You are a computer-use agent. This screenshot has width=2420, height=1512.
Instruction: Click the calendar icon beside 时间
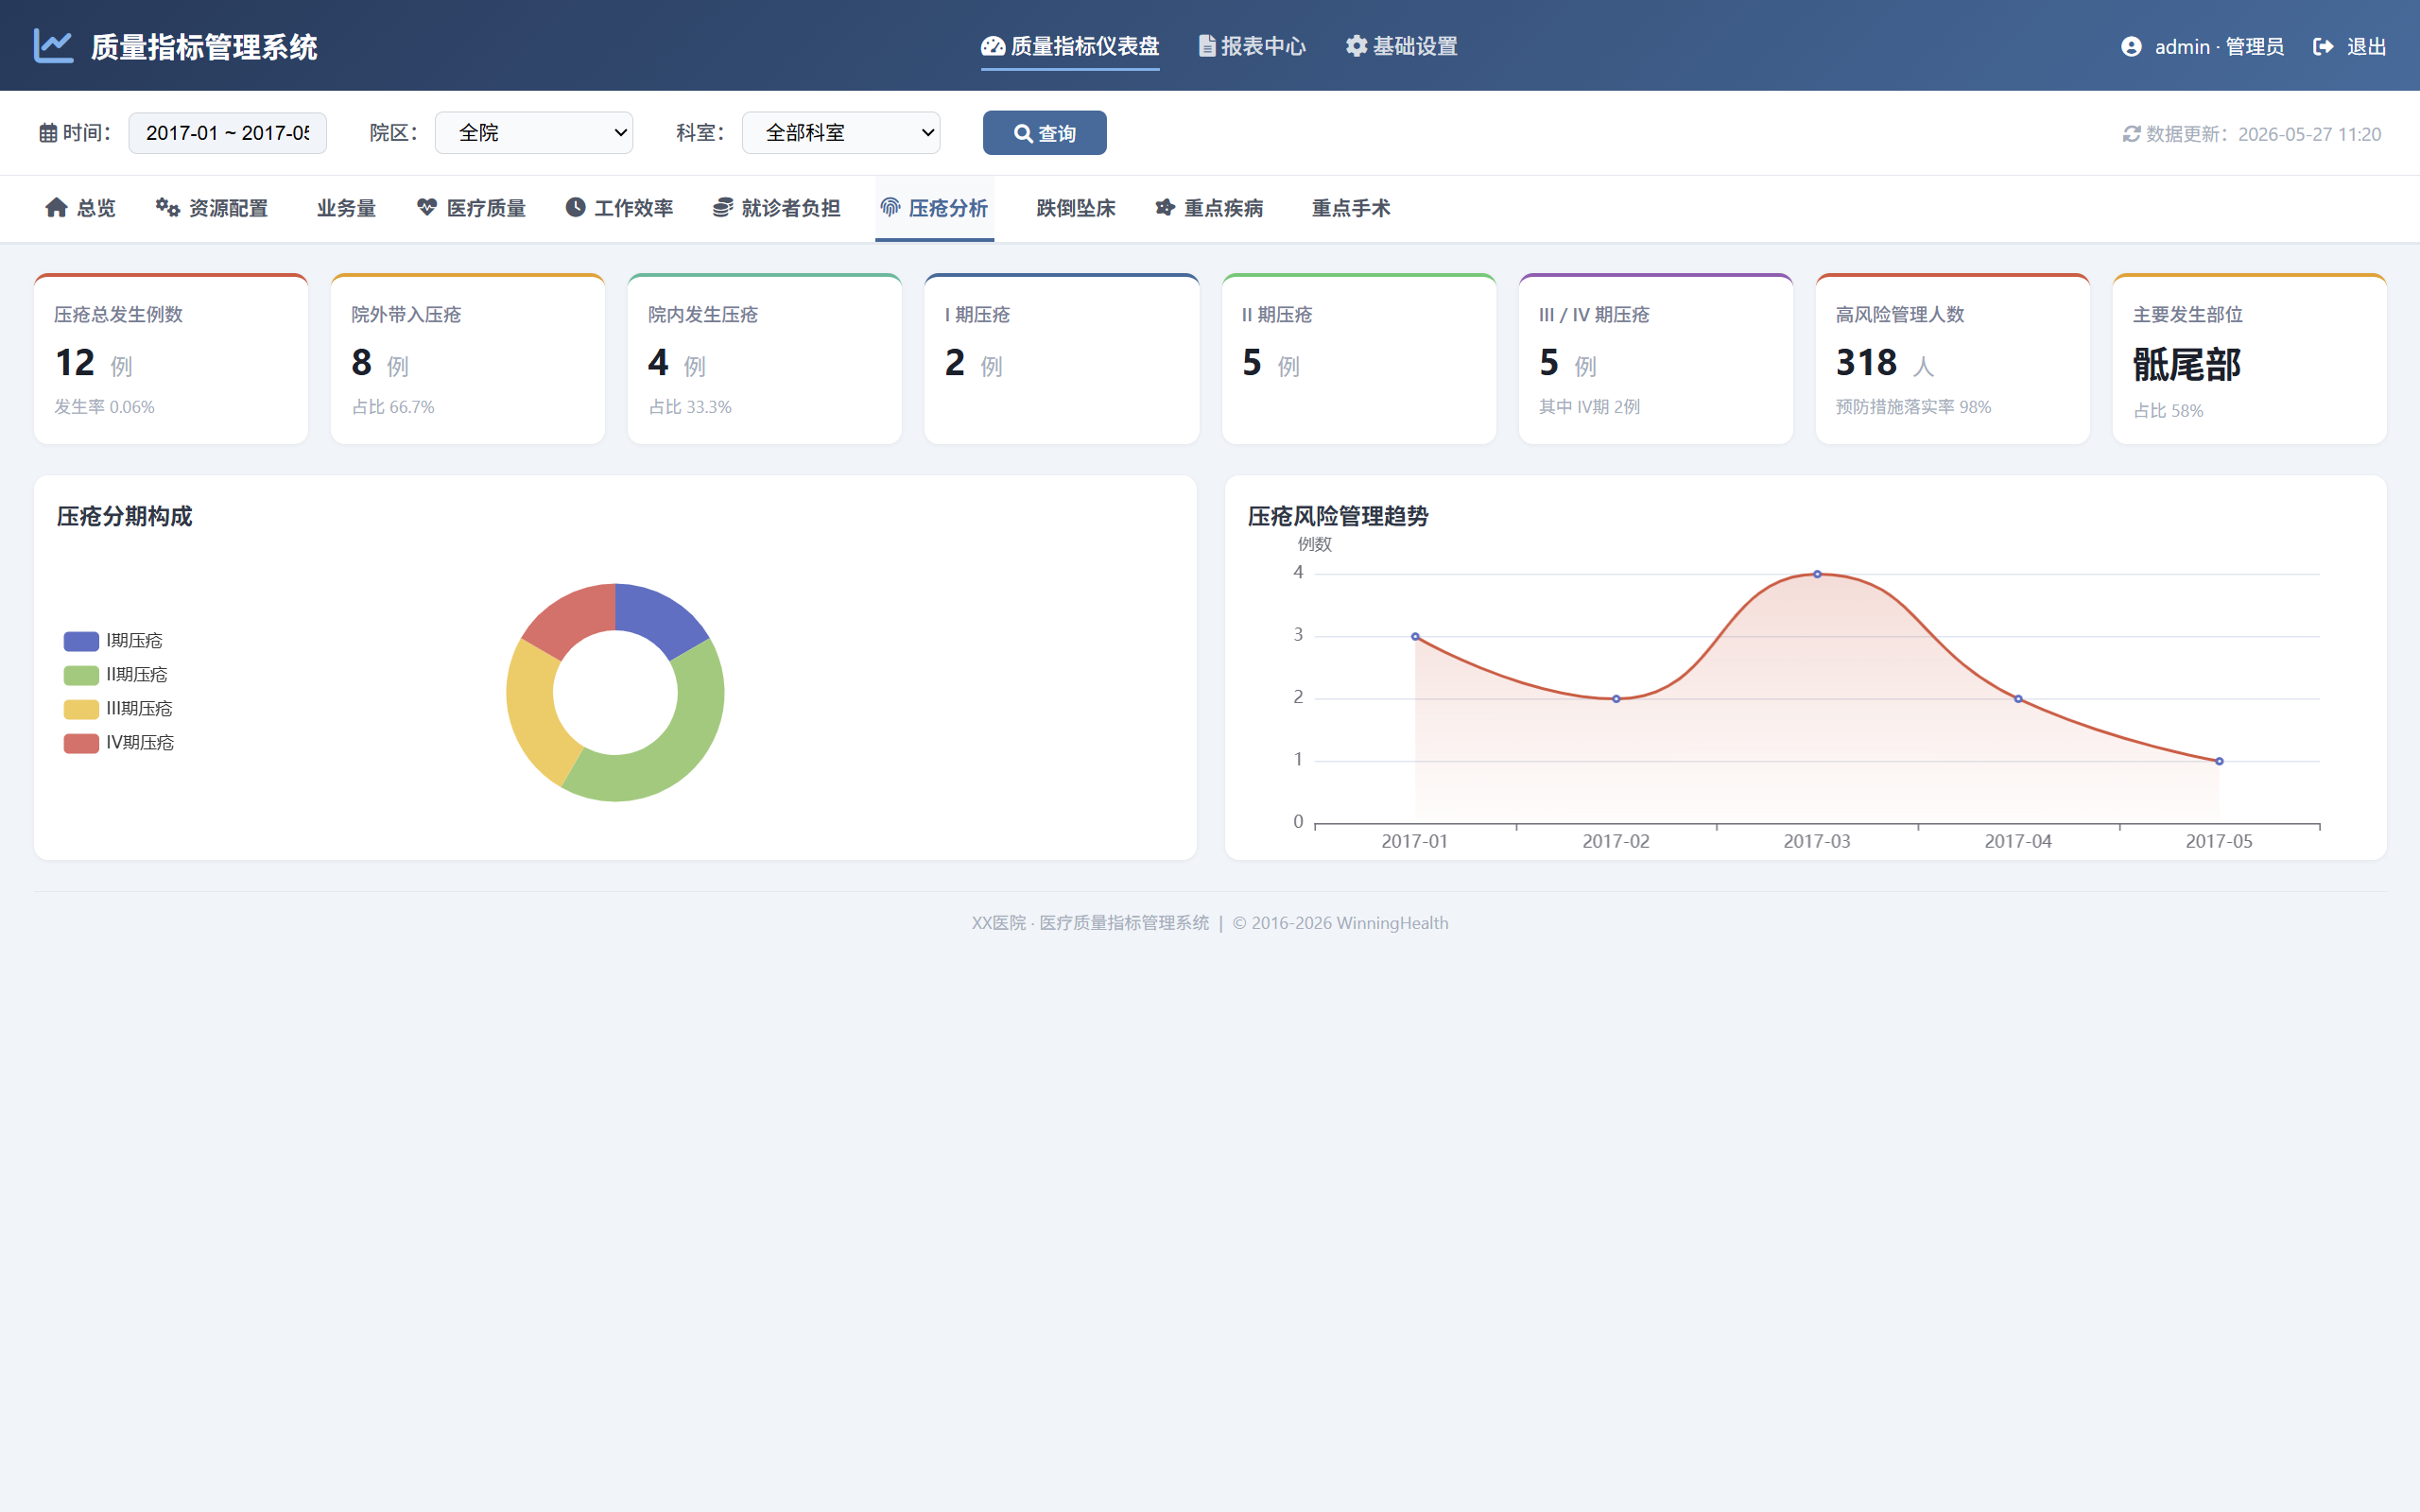tap(48, 133)
